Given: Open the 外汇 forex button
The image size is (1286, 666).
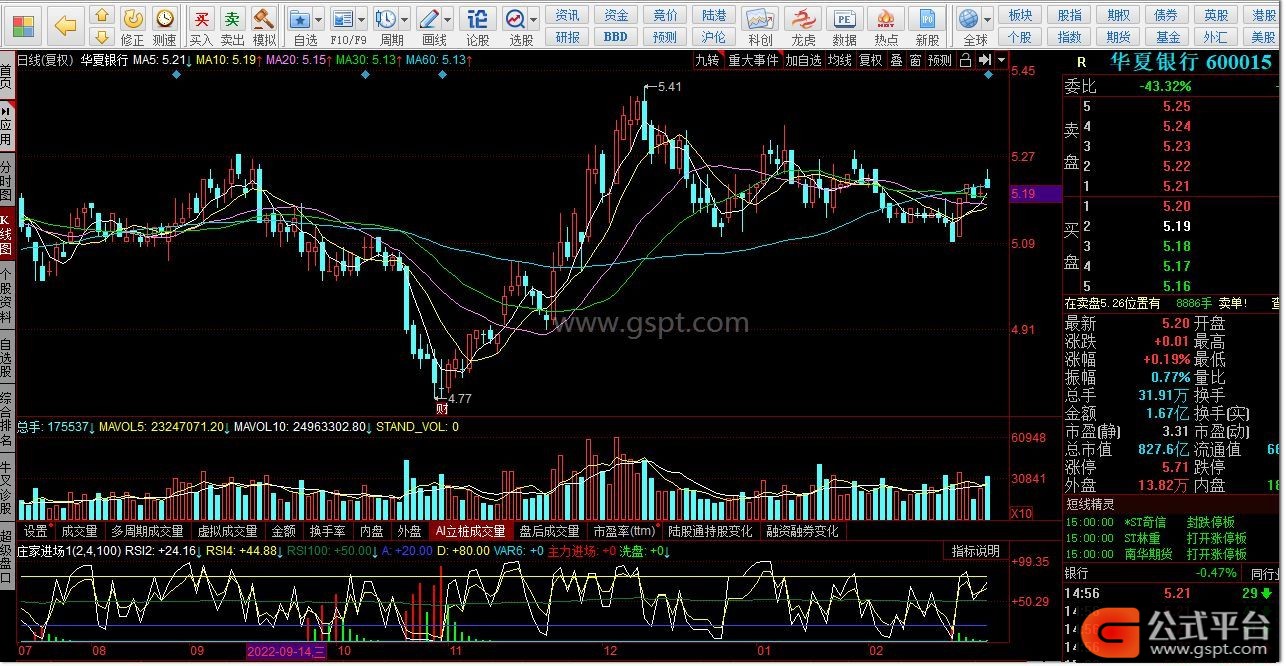Looking at the screenshot, I should (x=1216, y=37).
